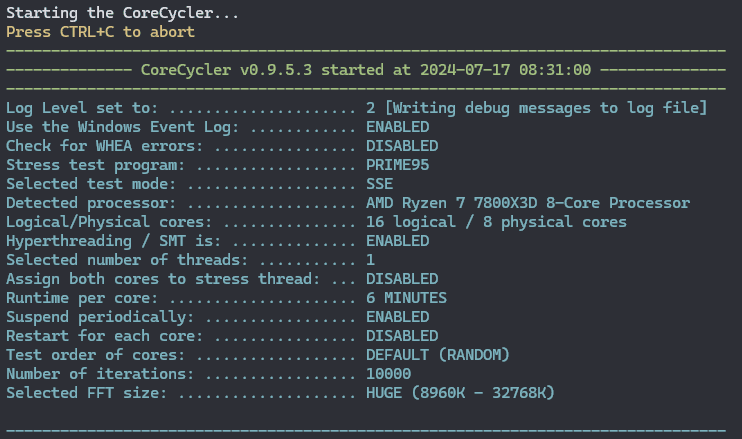
Task: Click the 'Hyperthreading / SMT is:' label
Action: pos(113,241)
